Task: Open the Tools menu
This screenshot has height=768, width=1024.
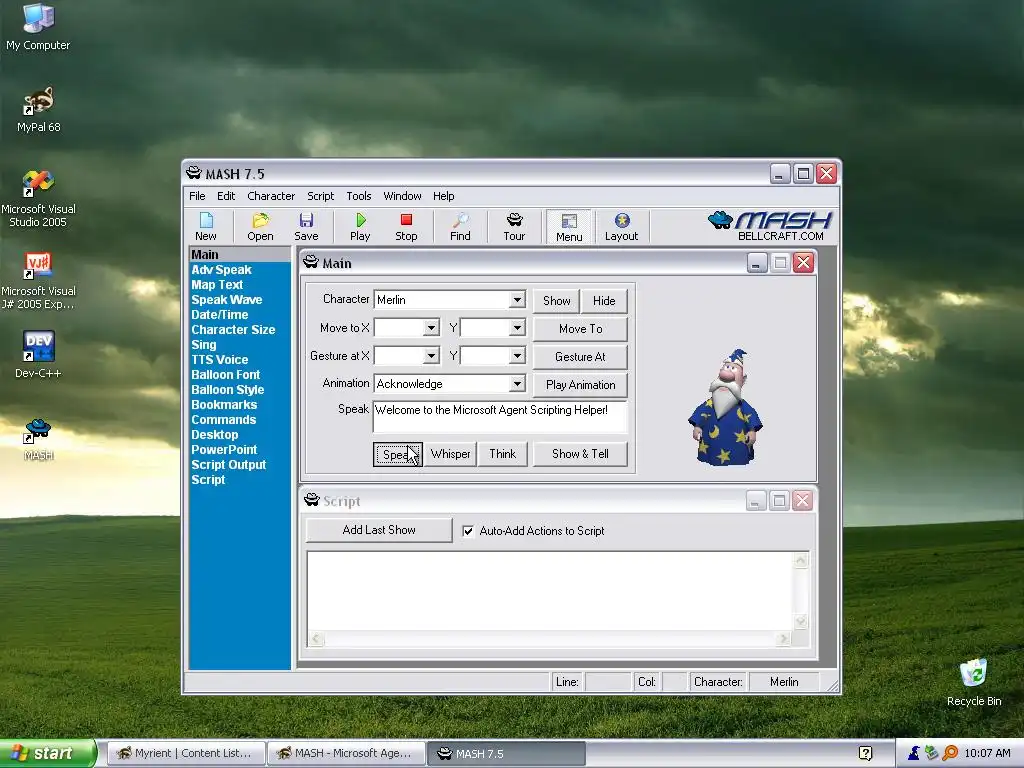Action: pyautogui.click(x=359, y=196)
